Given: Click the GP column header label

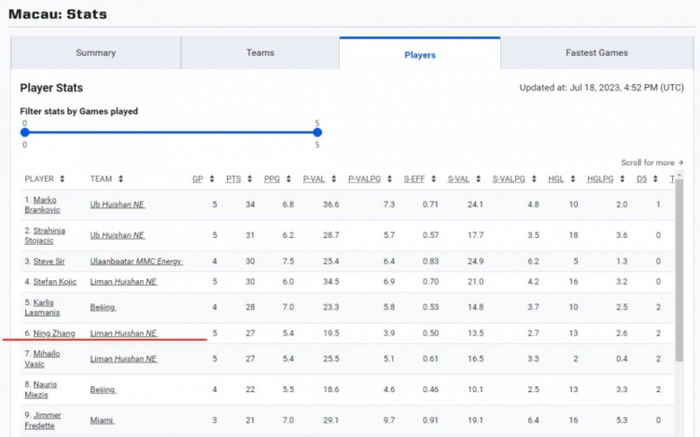Looking at the screenshot, I should point(198,179).
